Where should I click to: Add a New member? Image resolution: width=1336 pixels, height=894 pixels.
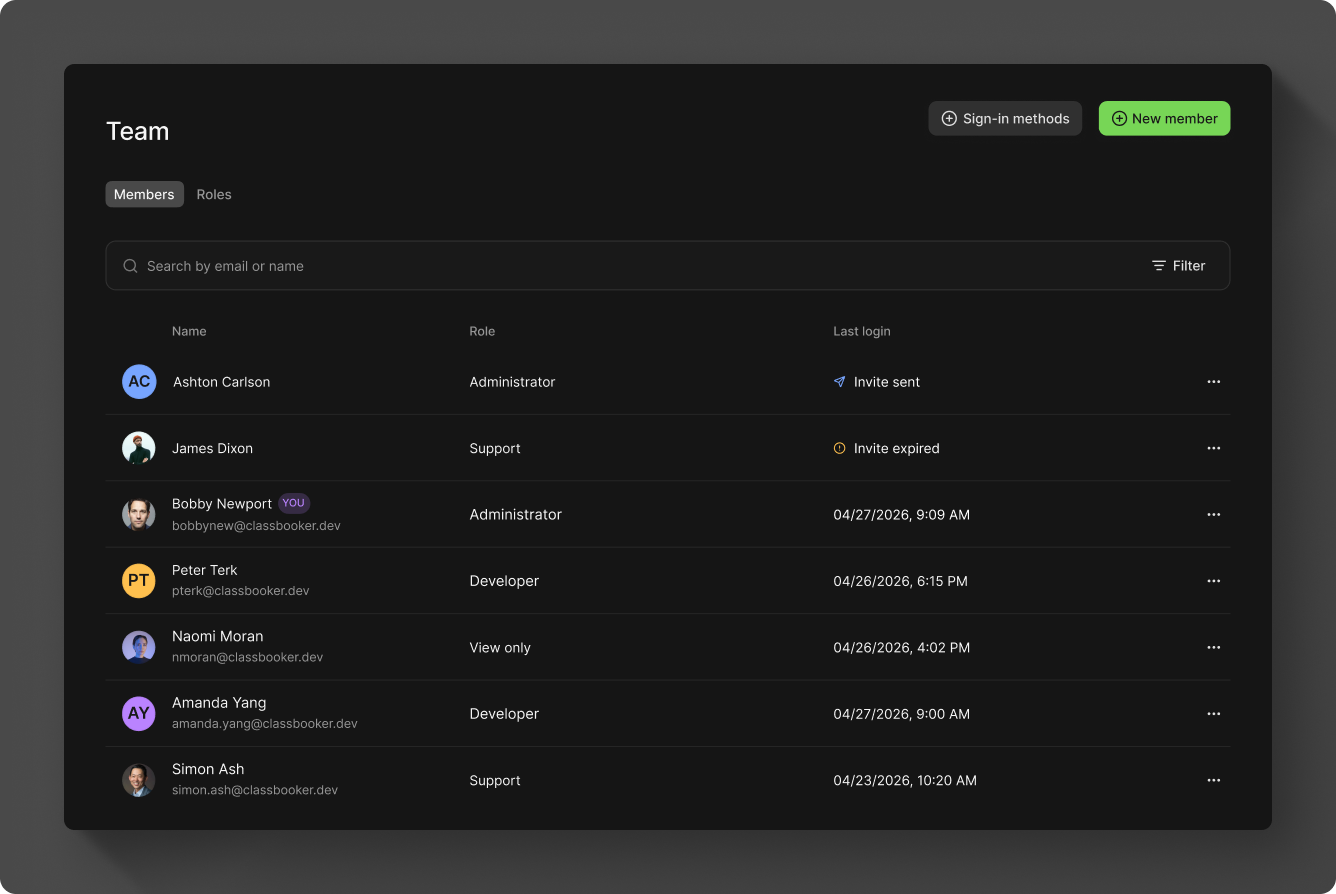(x=1164, y=118)
